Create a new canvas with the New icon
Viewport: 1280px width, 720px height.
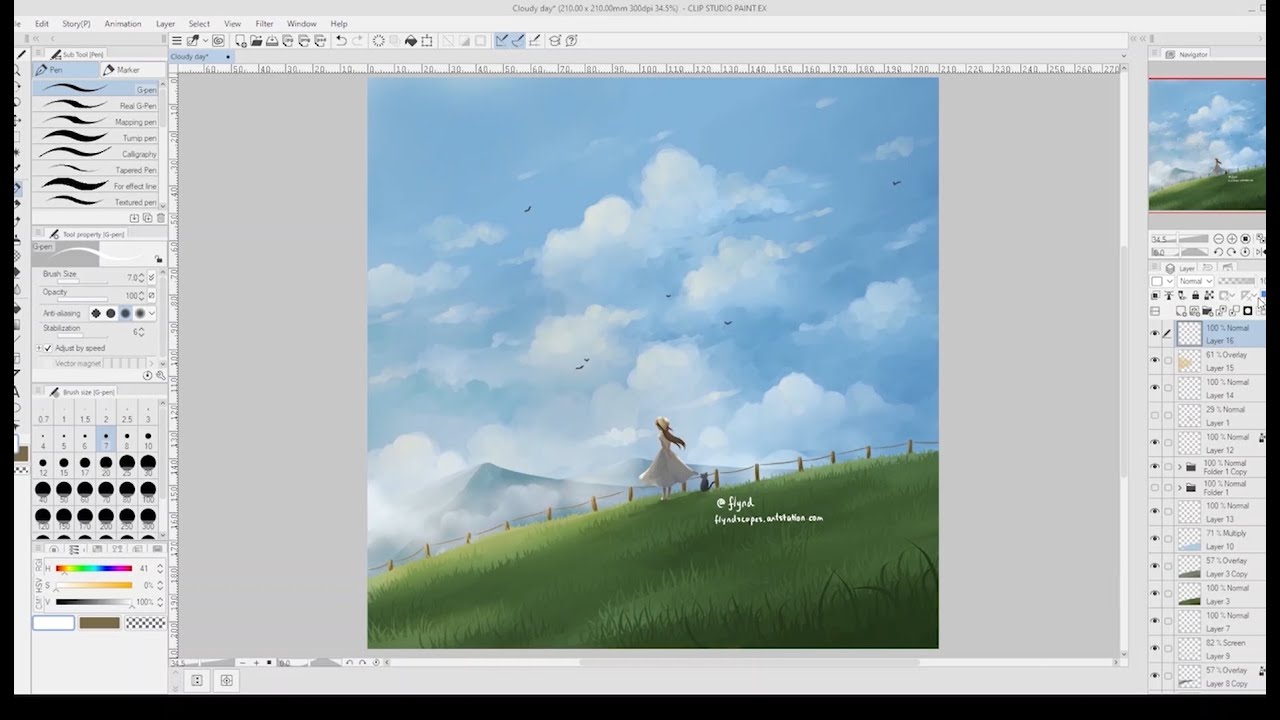tap(240, 41)
